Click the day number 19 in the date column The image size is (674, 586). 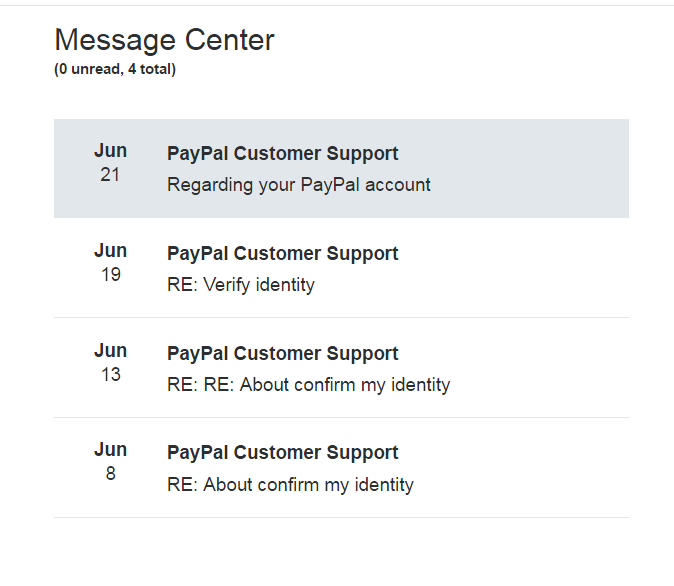point(110,275)
